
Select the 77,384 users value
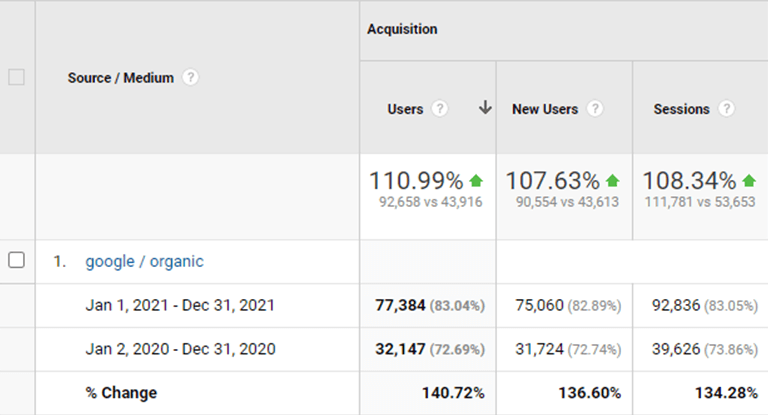(x=400, y=305)
